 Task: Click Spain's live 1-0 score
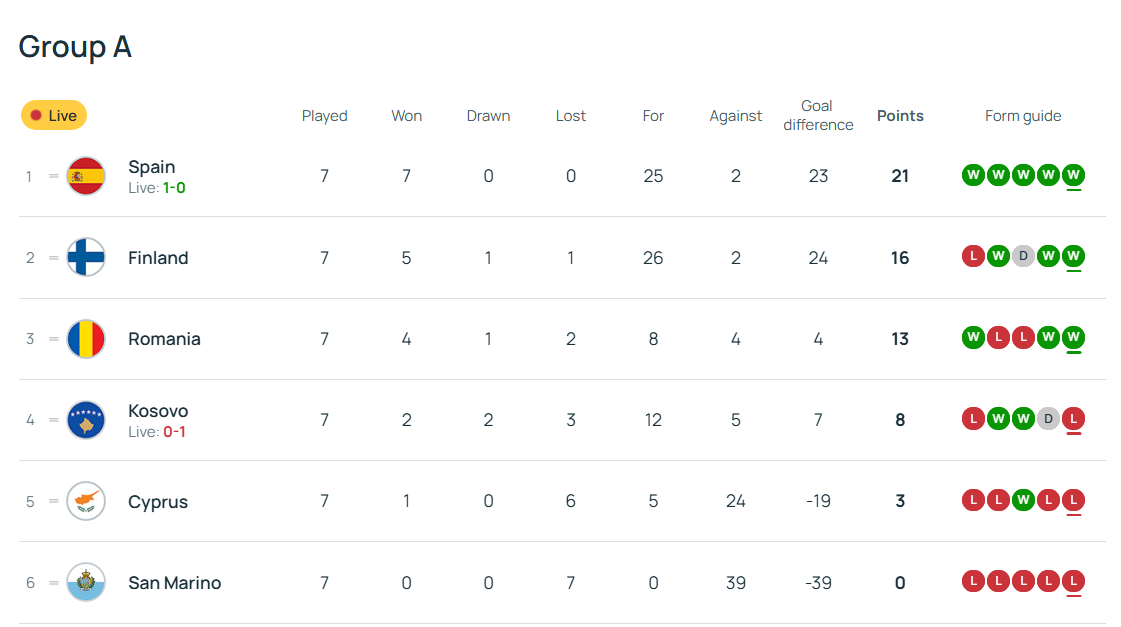(175, 188)
